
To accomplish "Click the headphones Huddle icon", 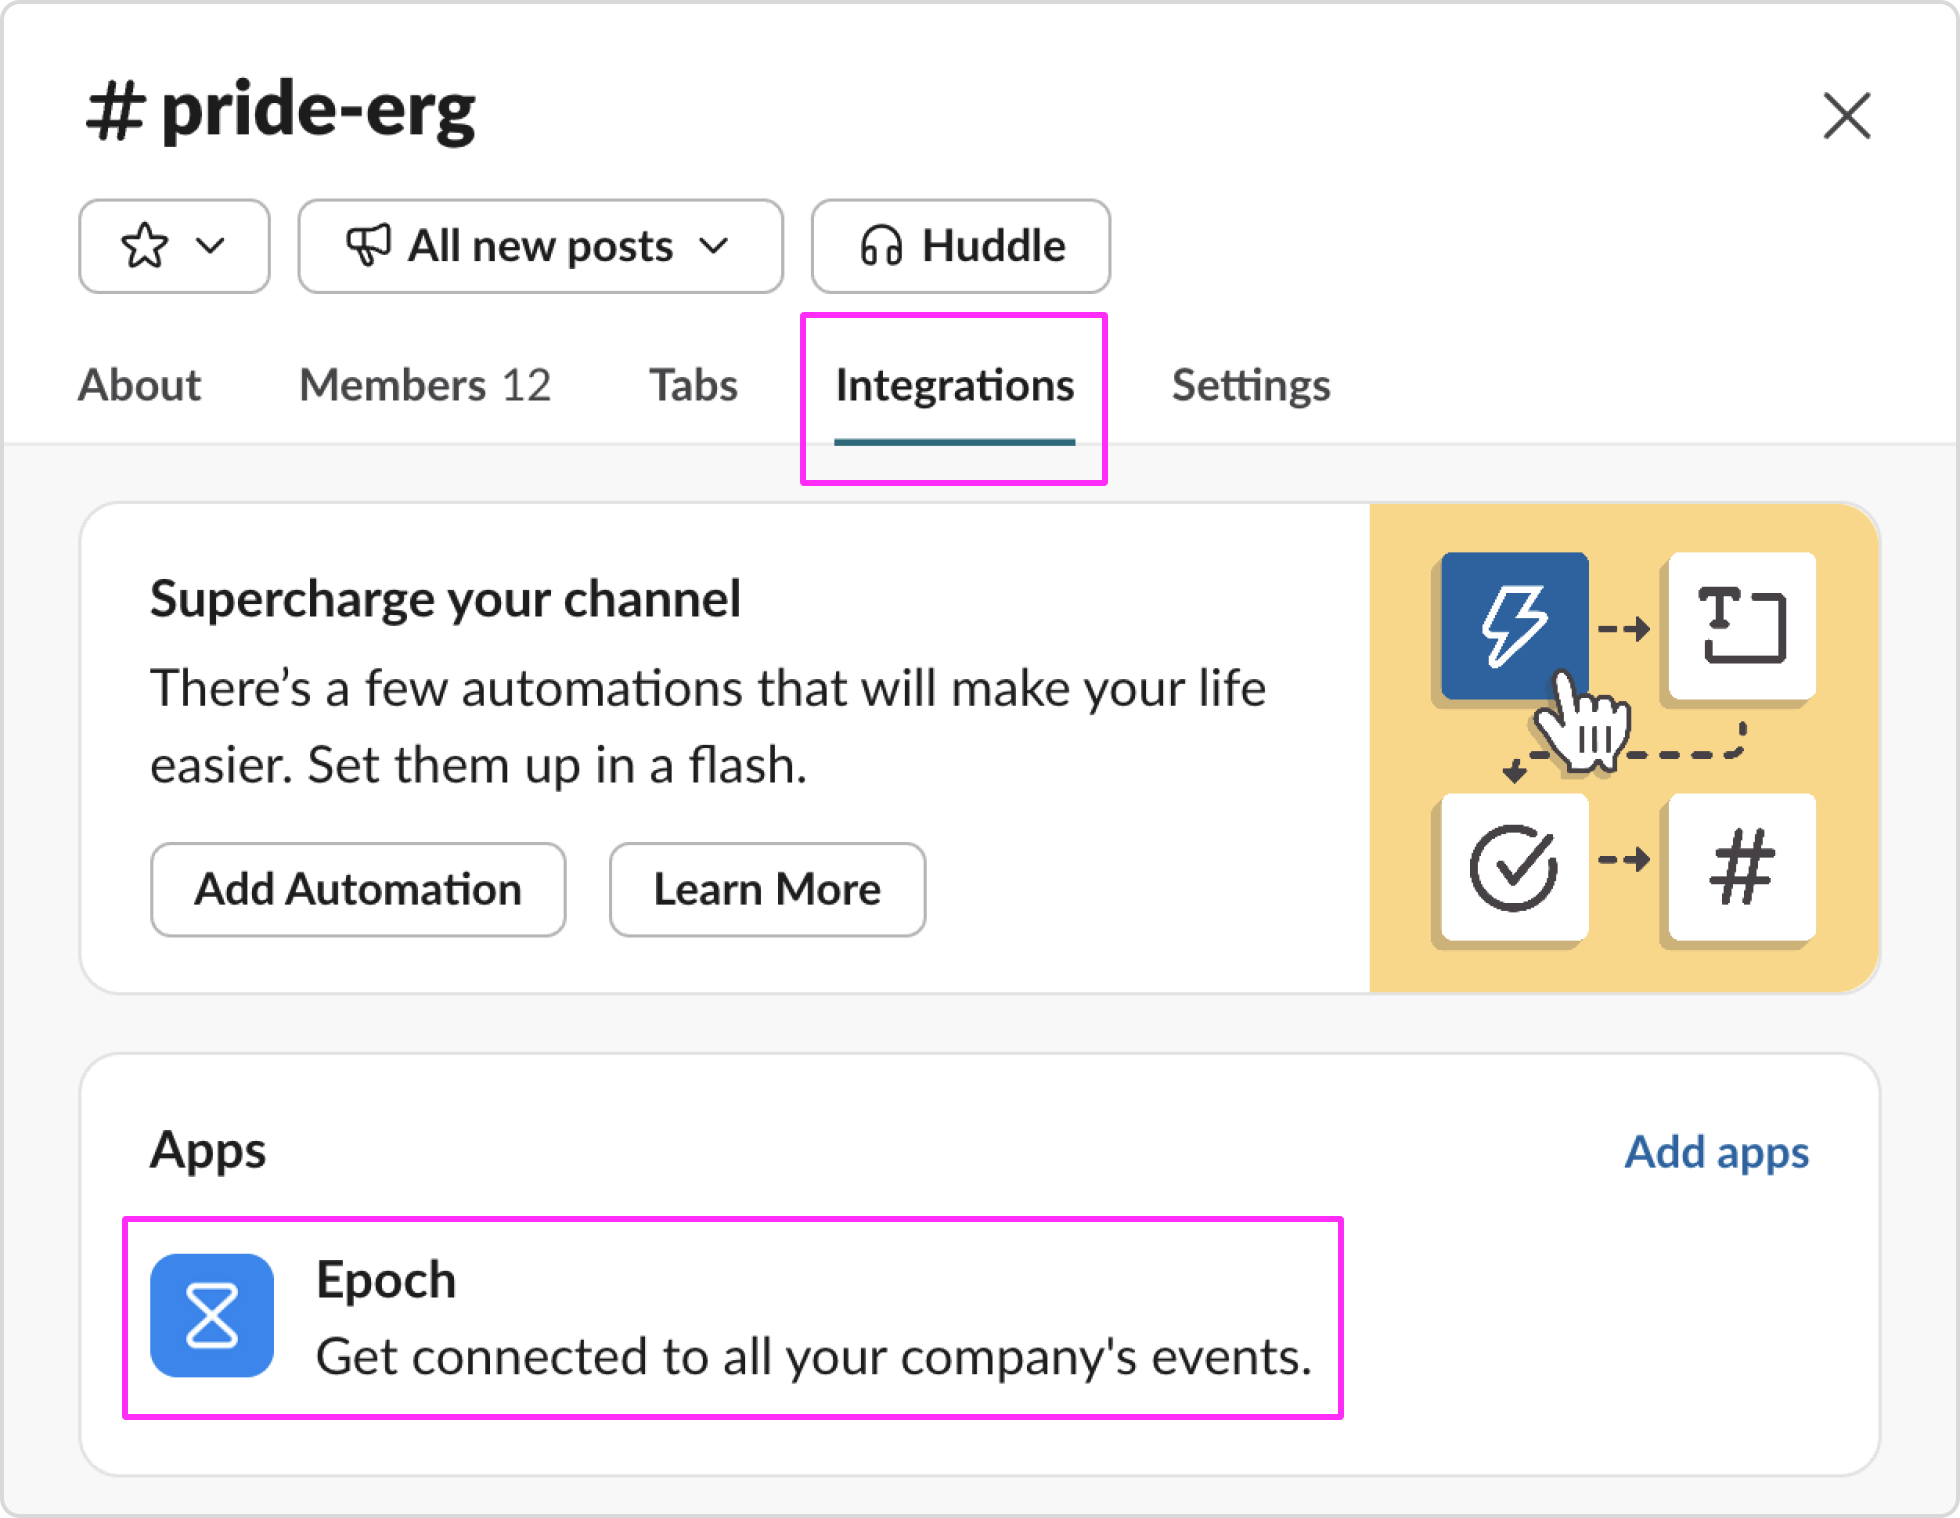I will [881, 246].
